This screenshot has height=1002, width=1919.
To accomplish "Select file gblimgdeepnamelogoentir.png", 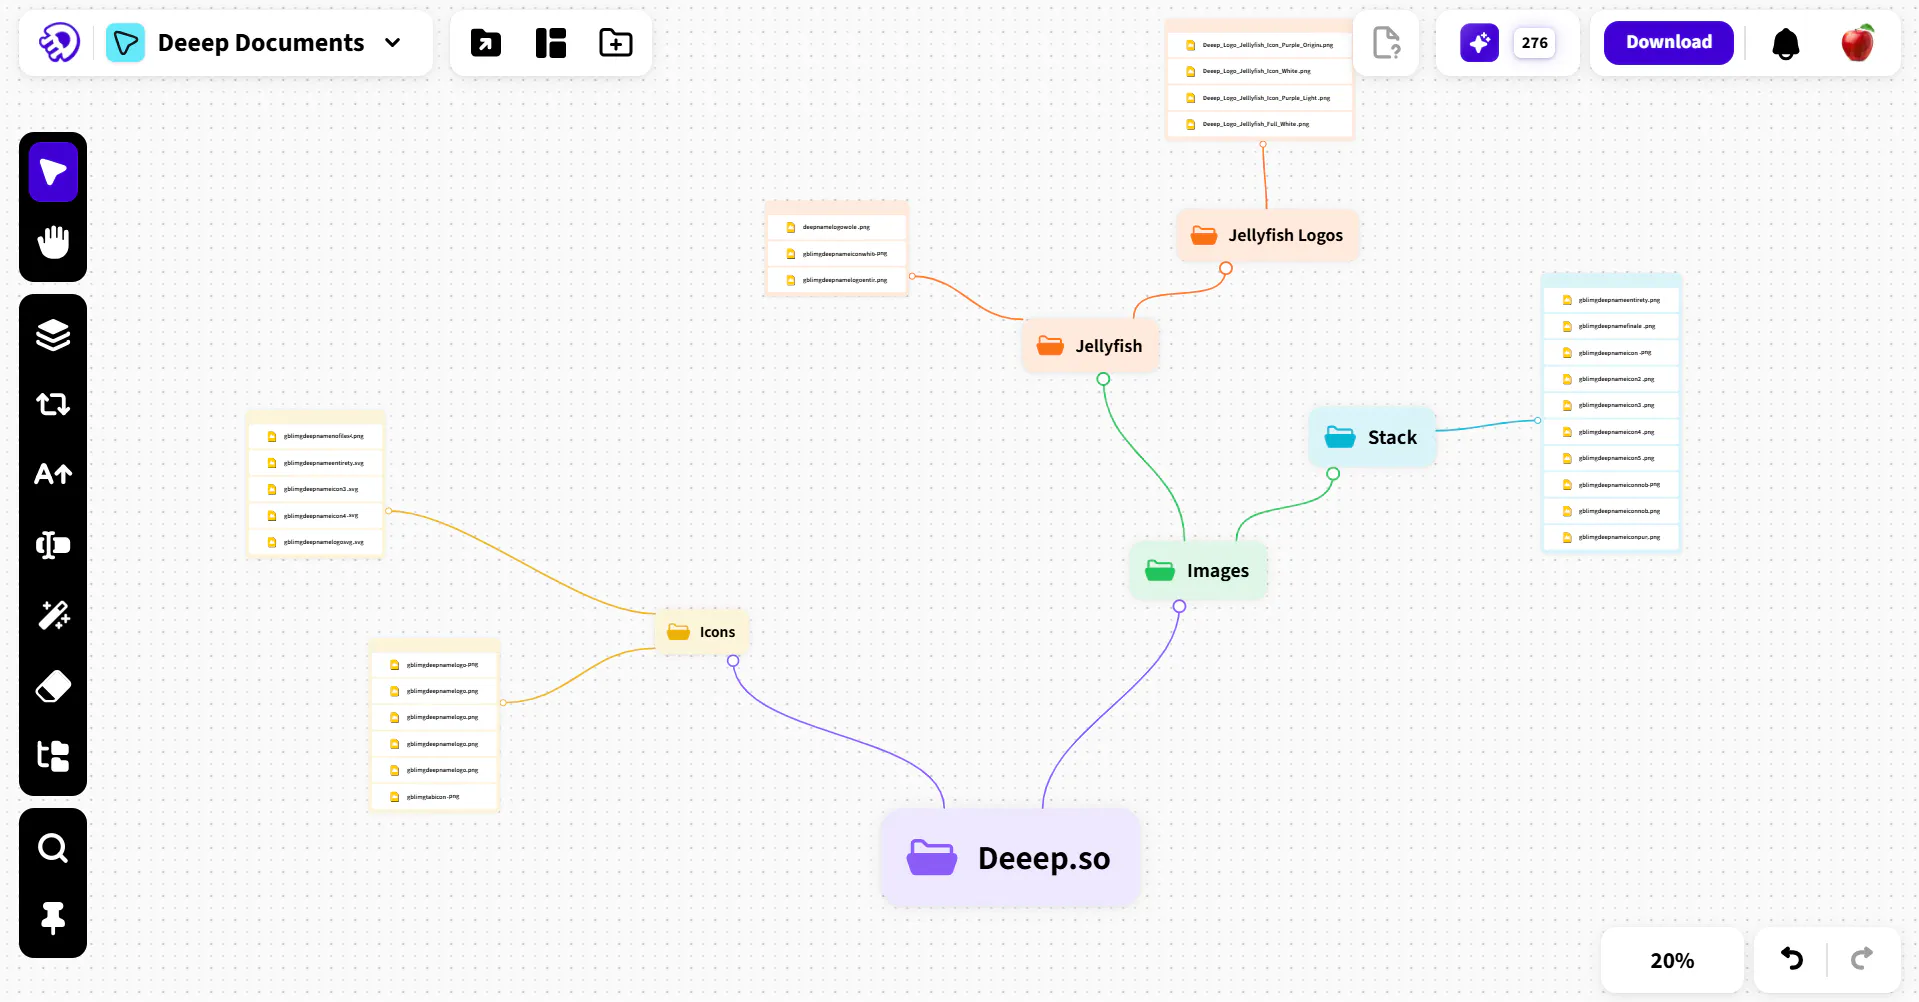I will coord(837,280).
